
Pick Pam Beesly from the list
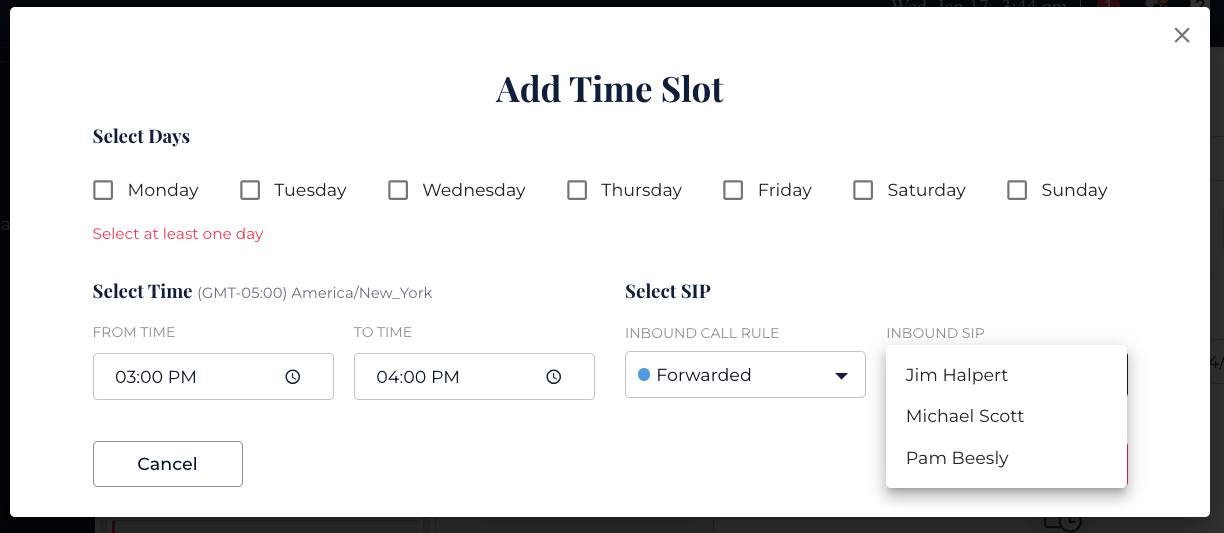coord(957,458)
